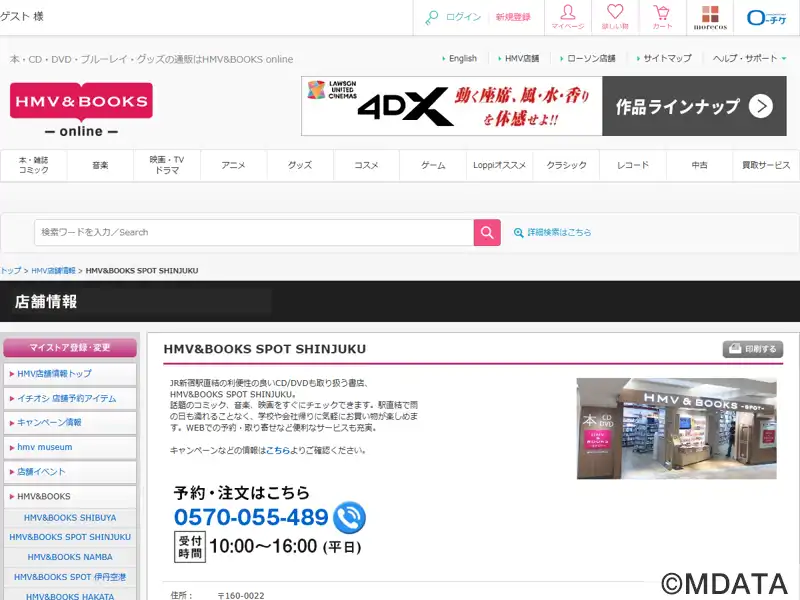Open the アニメ category tab
Viewport: 800px width, 600px height.
(233, 165)
